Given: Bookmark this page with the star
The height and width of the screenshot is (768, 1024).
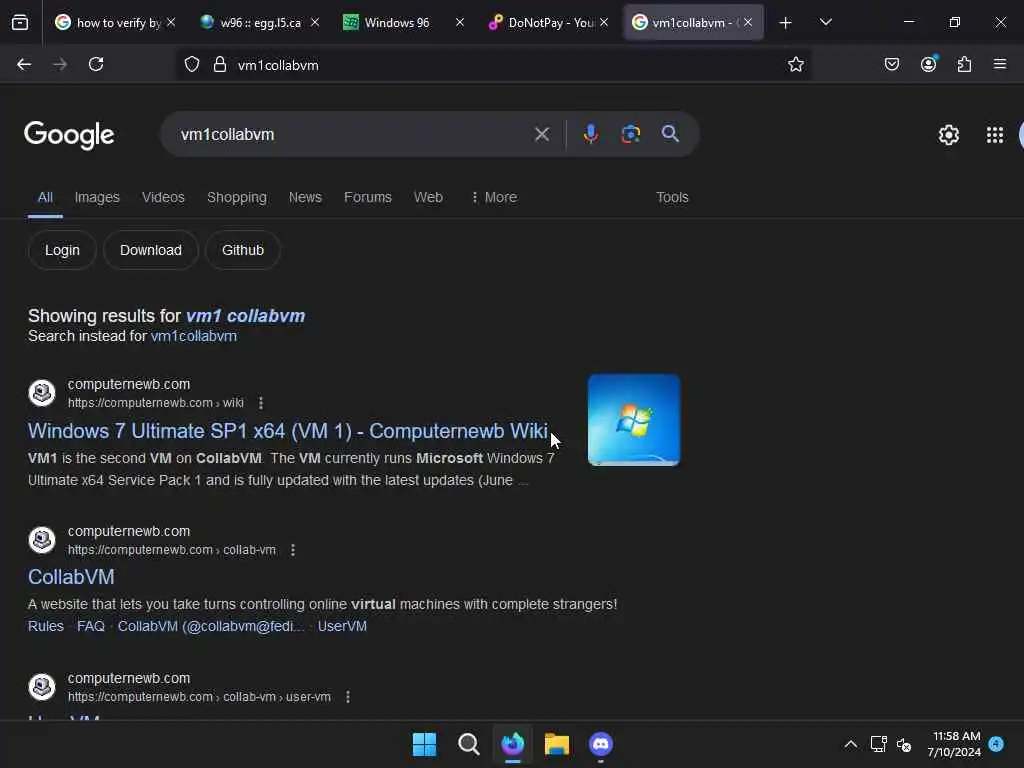Looking at the screenshot, I should click(795, 65).
